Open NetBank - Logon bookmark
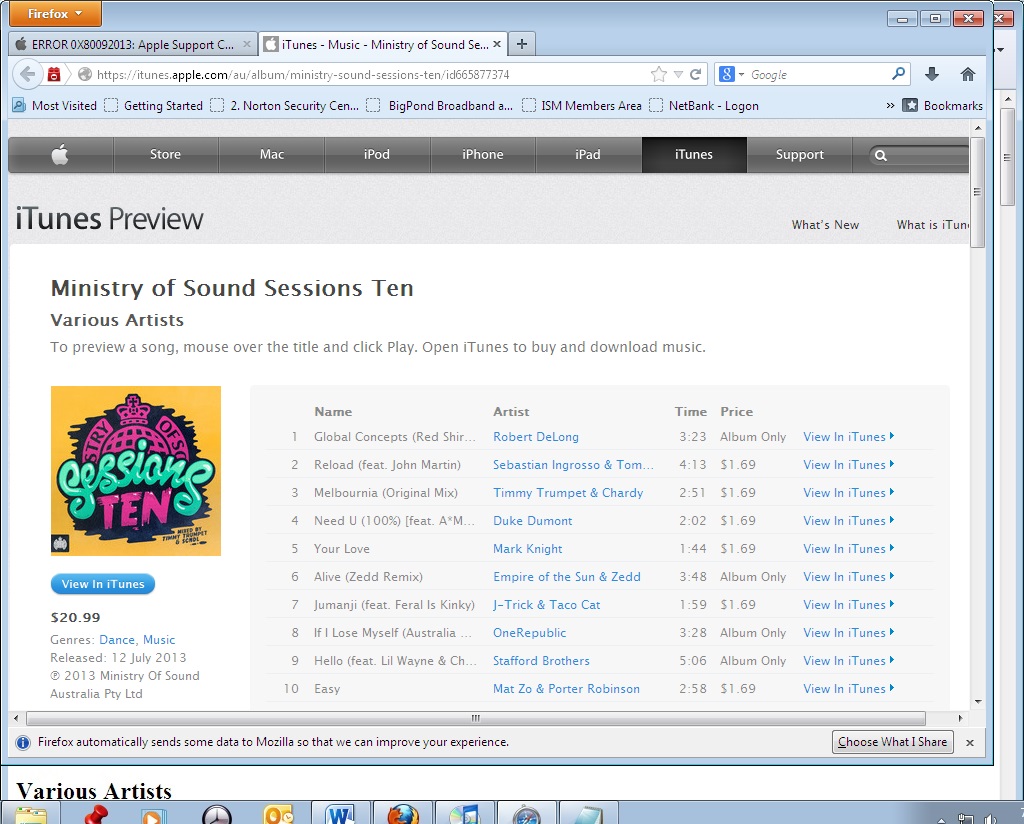This screenshot has height=824, width=1024. pos(705,105)
